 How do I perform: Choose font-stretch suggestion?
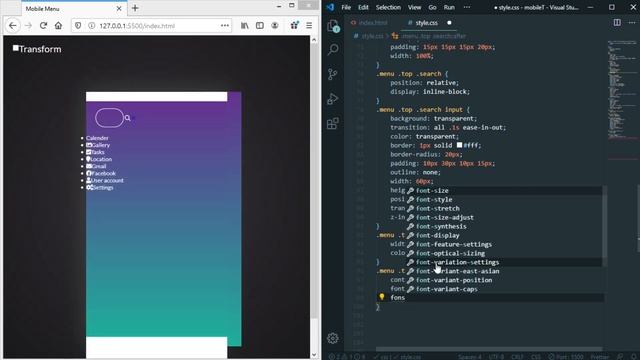pos(504,209)
